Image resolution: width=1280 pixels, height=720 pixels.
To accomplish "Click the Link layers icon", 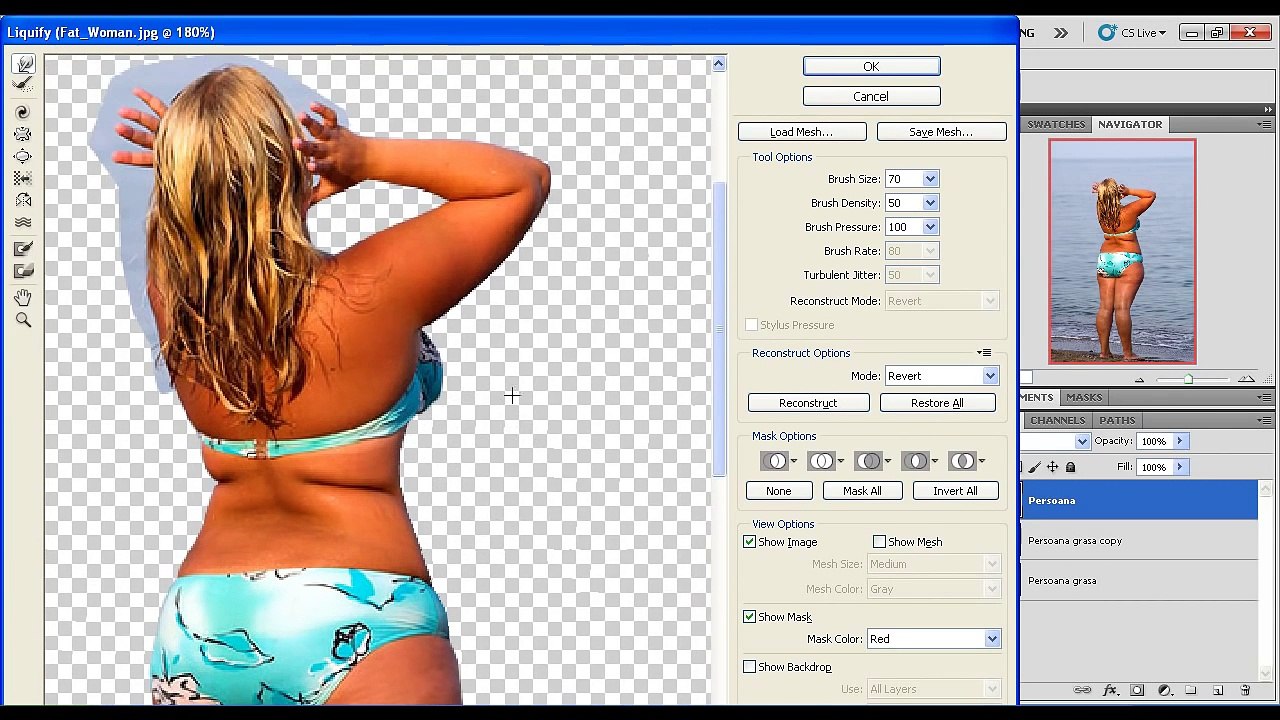I will pyautogui.click(x=1082, y=690).
